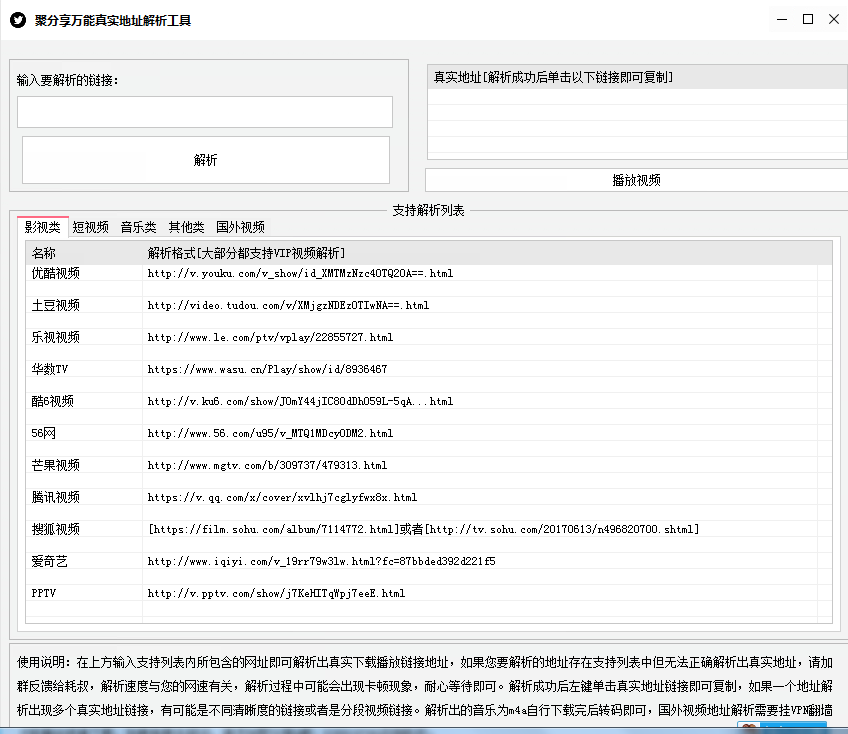Click the www.wasu.cn example URL
The image size is (848, 734).
[x=267, y=369]
